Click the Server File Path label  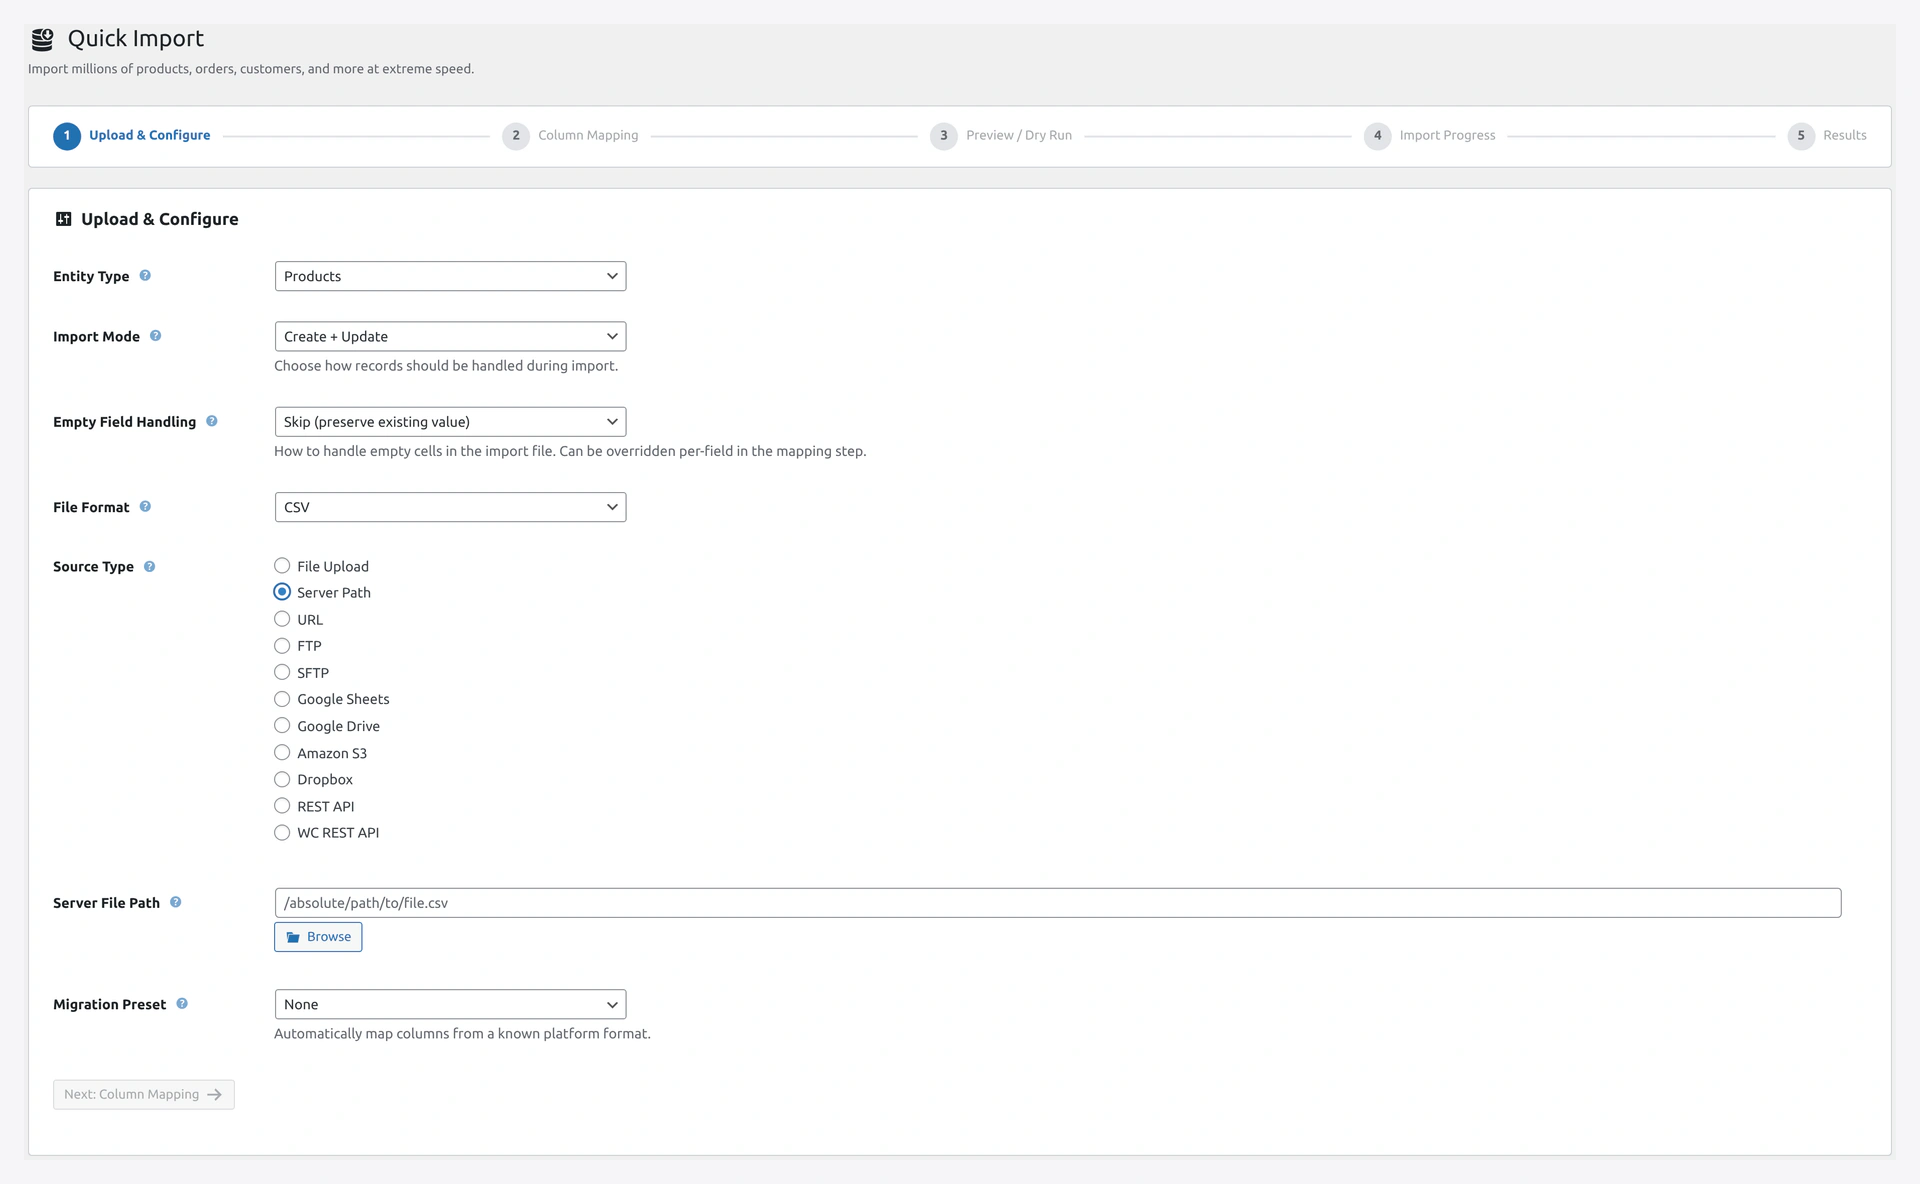pyautogui.click(x=106, y=902)
